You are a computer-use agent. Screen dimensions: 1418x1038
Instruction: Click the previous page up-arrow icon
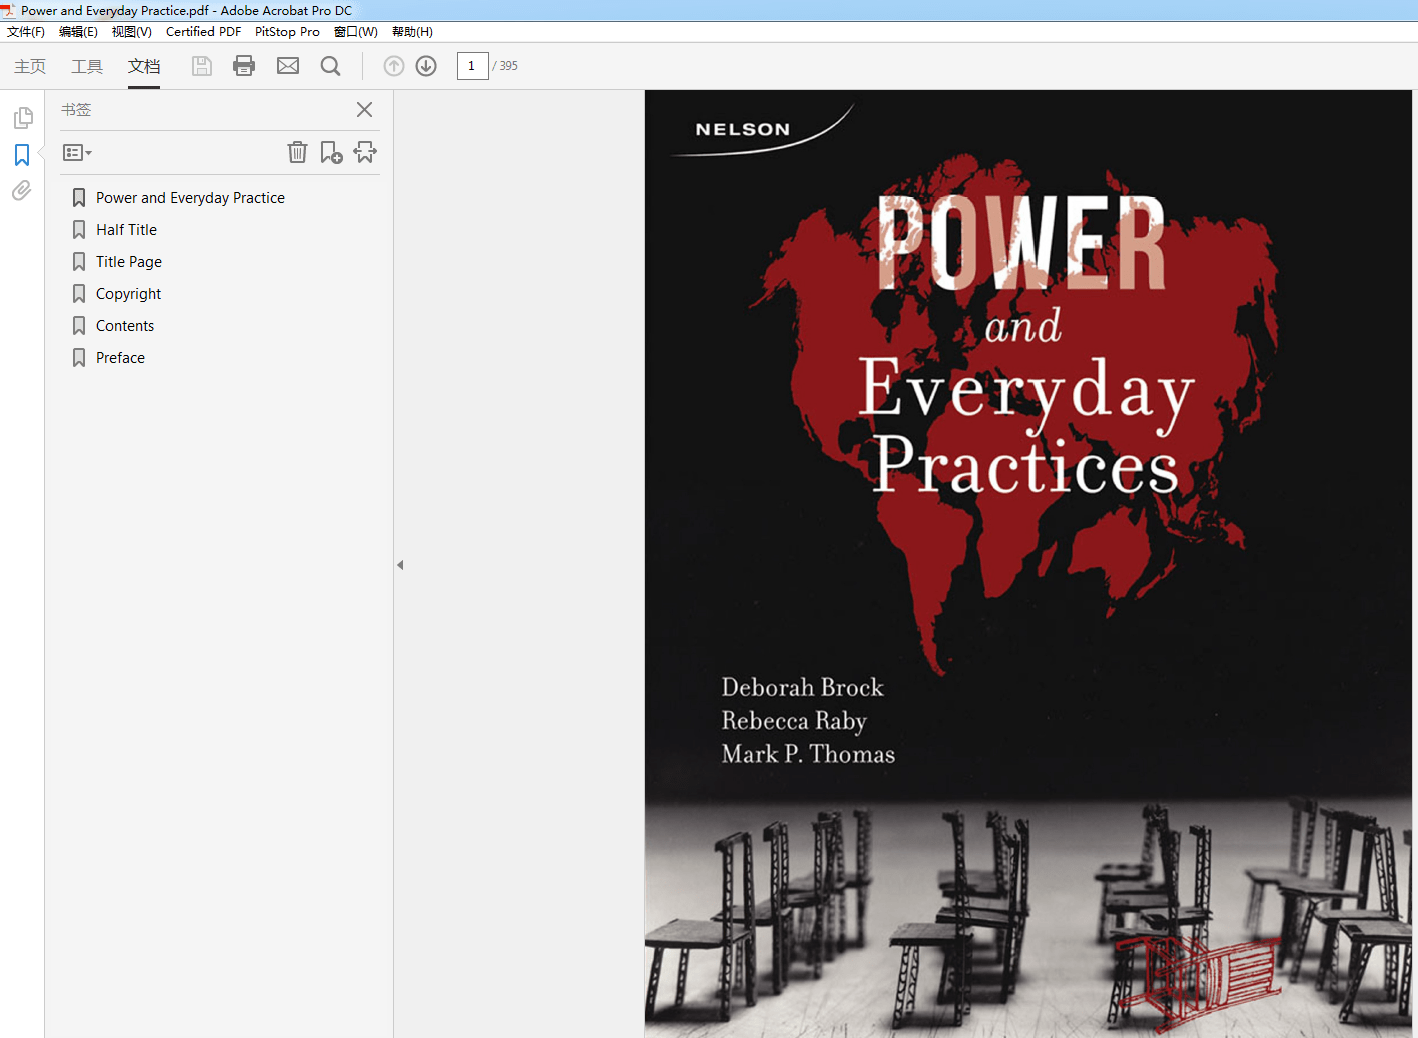393,66
